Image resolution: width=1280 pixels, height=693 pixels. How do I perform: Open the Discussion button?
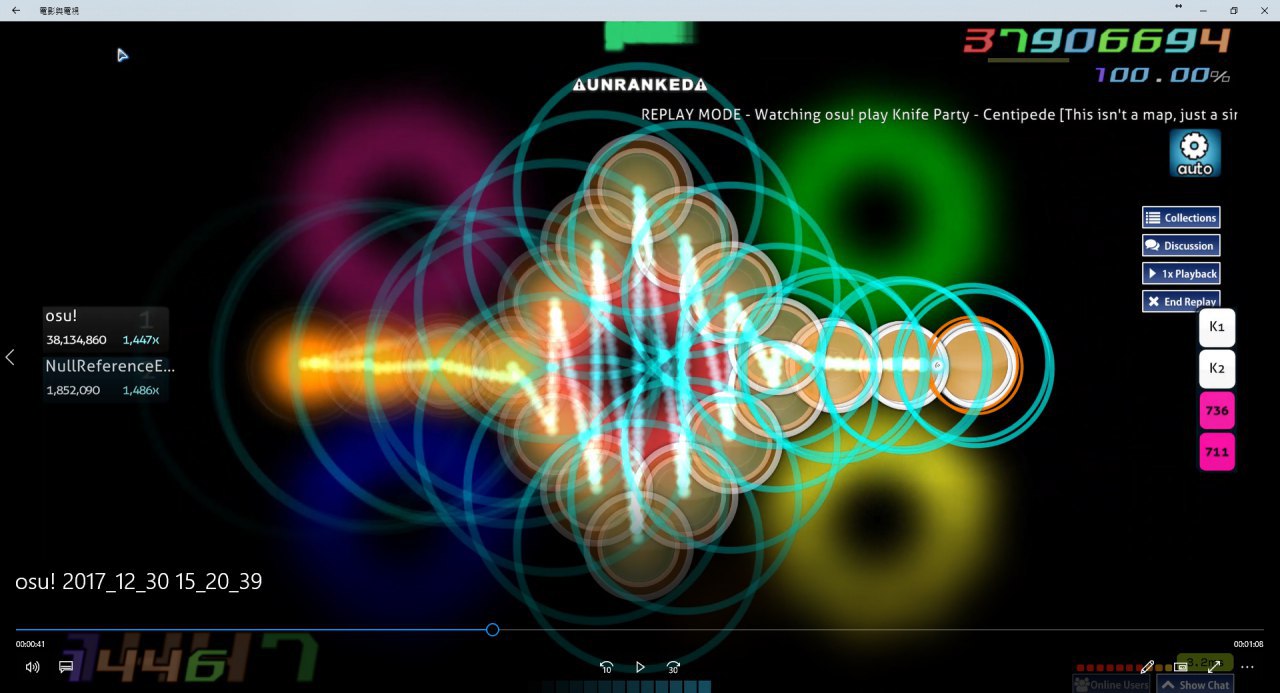pyautogui.click(x=1181, y=246)
